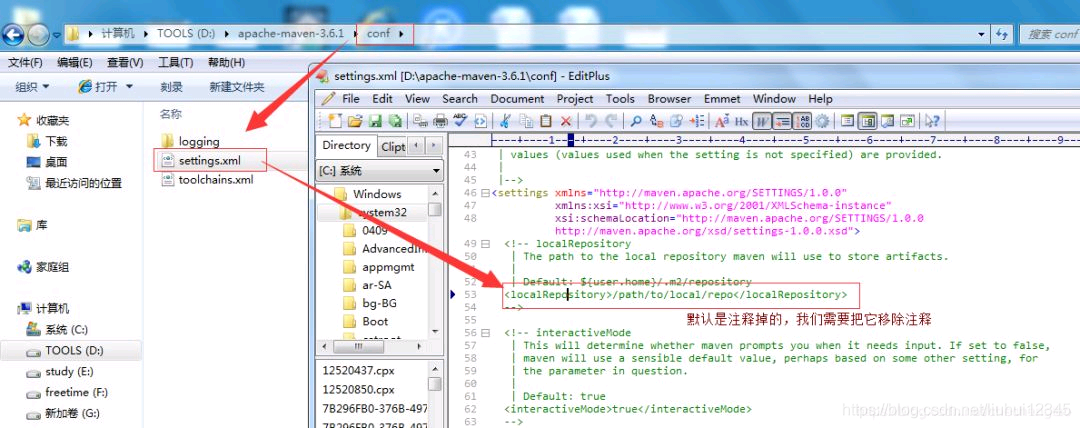Collapse the code fold at line 46
This screenshot has width=1080, height=428.
tap(486, 193)
